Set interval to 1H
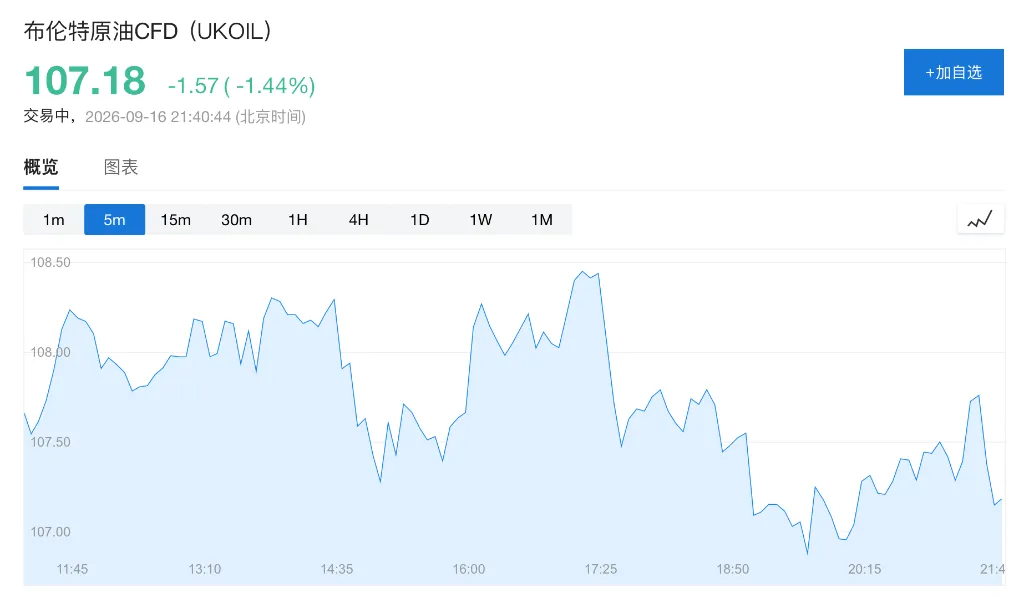Image resolution: width=1024 pixels, height=602 pixels. [x=298, y=219]
